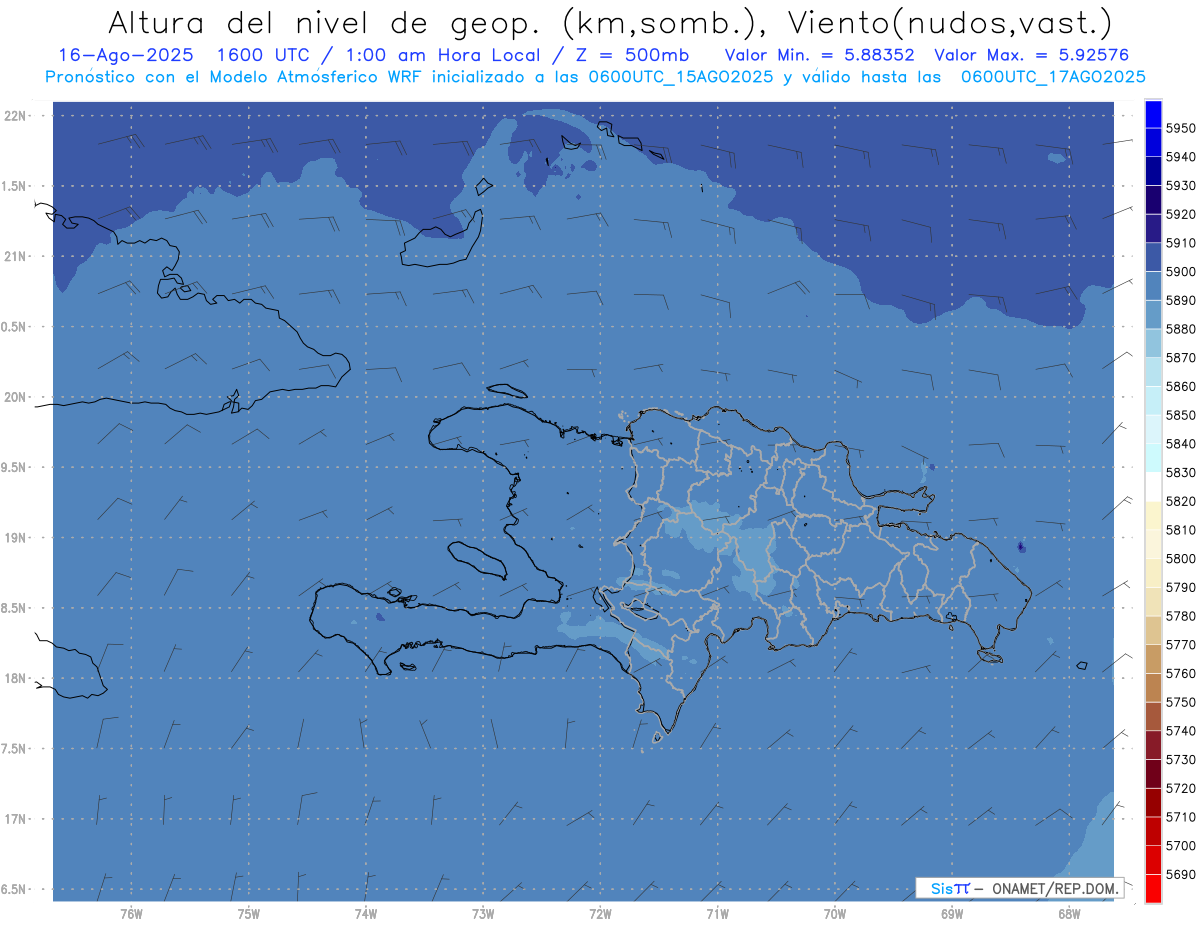Click the '5930' colorbar value

[x=1181, y=186]
